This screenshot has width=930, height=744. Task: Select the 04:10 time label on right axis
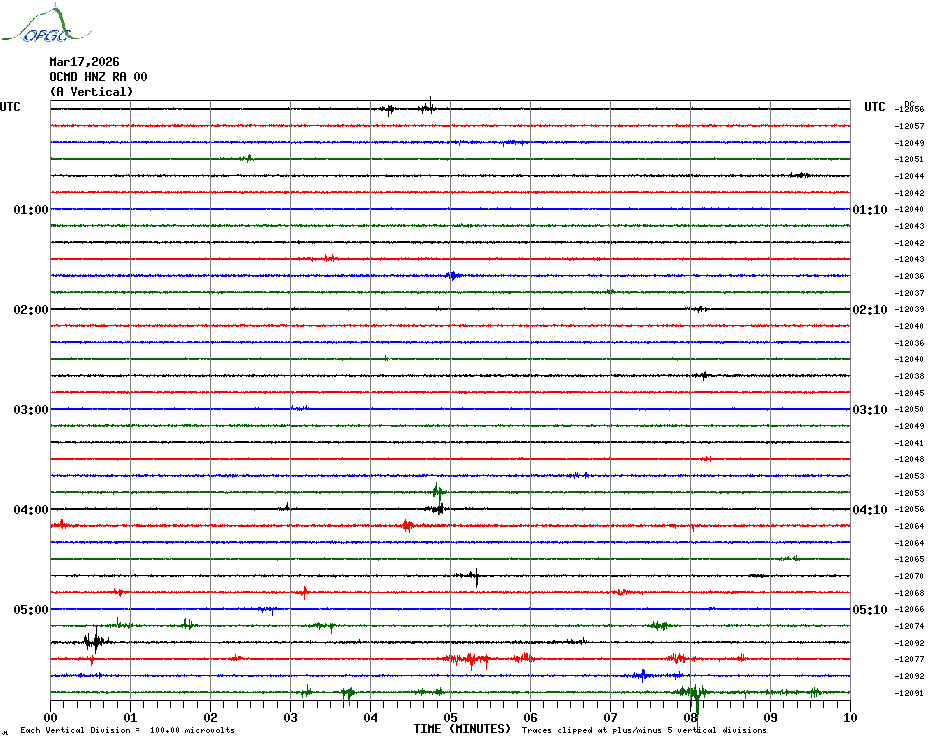(869, 510)
